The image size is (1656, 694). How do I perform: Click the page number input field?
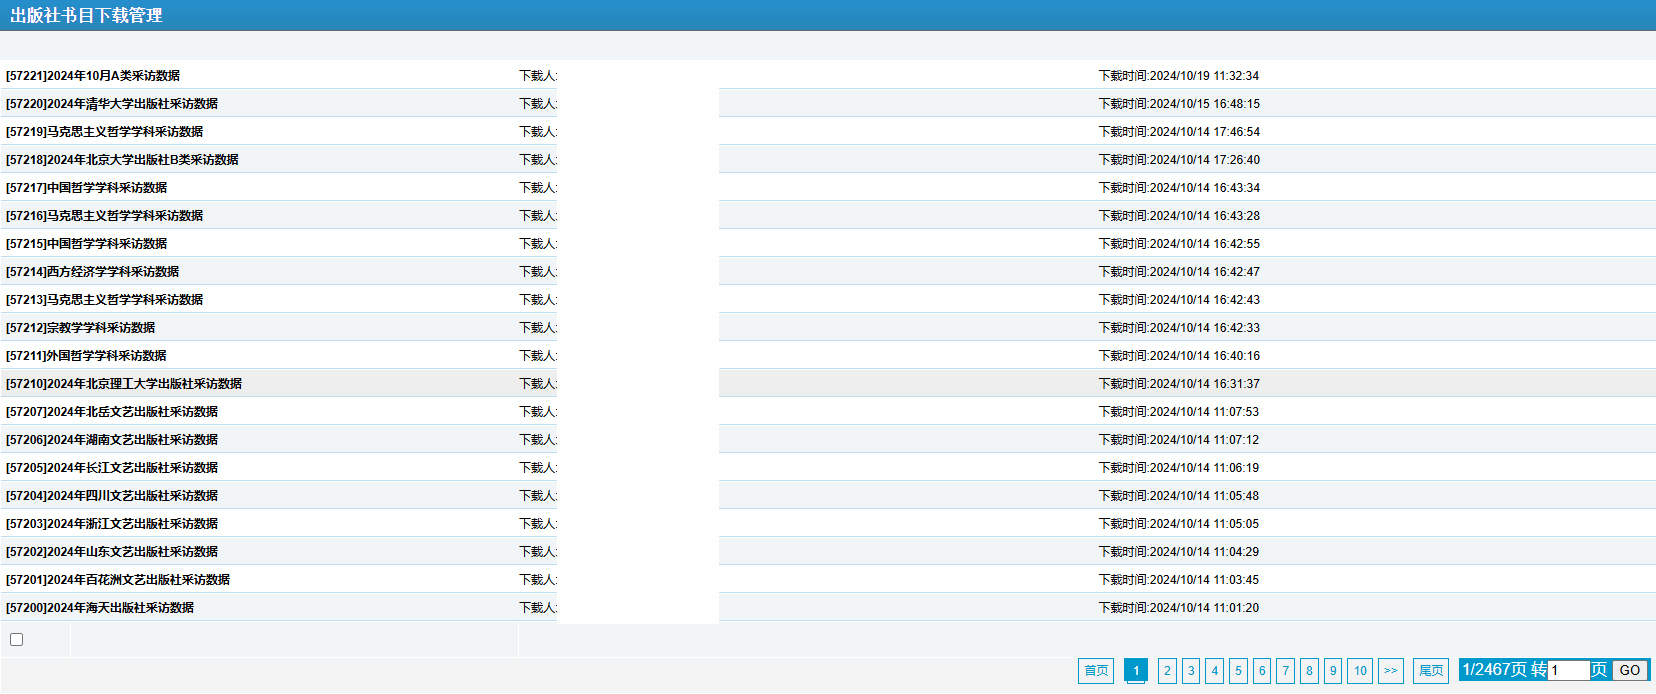(1568, 671)
